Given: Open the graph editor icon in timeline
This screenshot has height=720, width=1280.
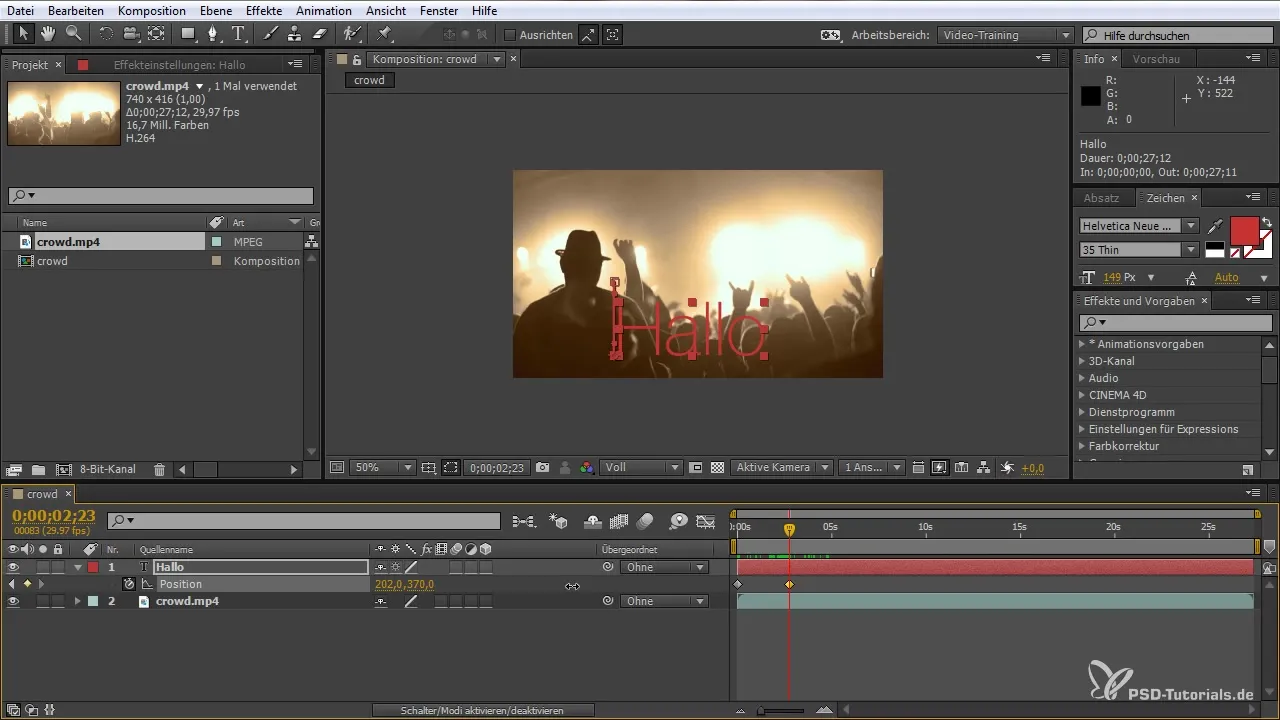Looking at the screenshot, I should tap(706, 521).
